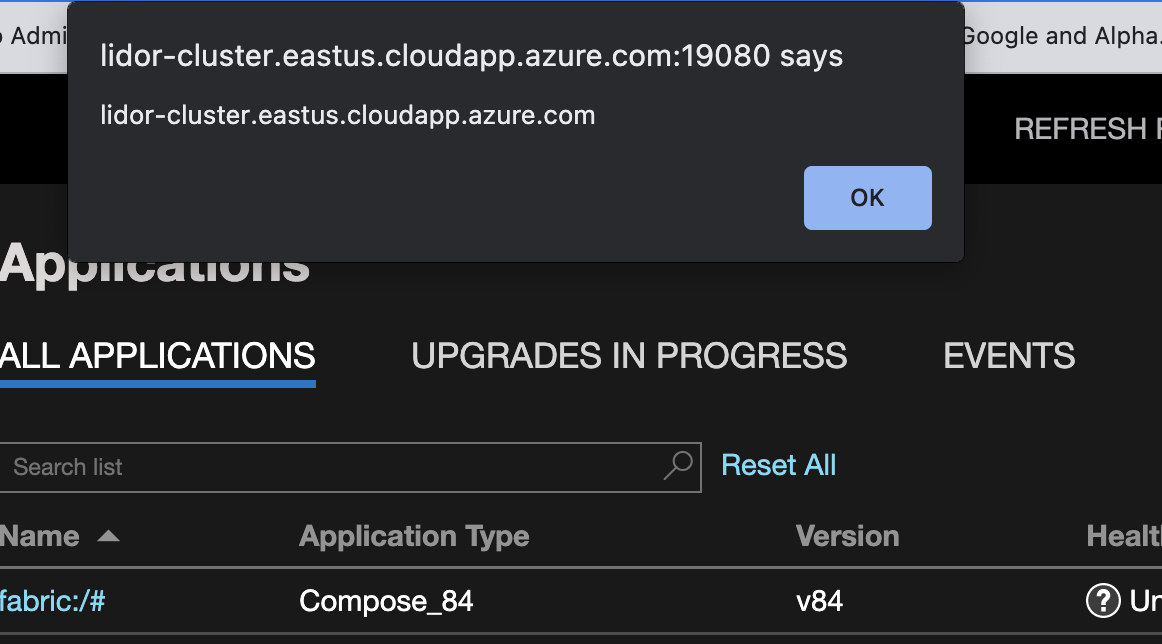The width and height of the screenshot is (1162, 644).
Task: Select the Compose_84 application type cell
Action: (386, 601)
